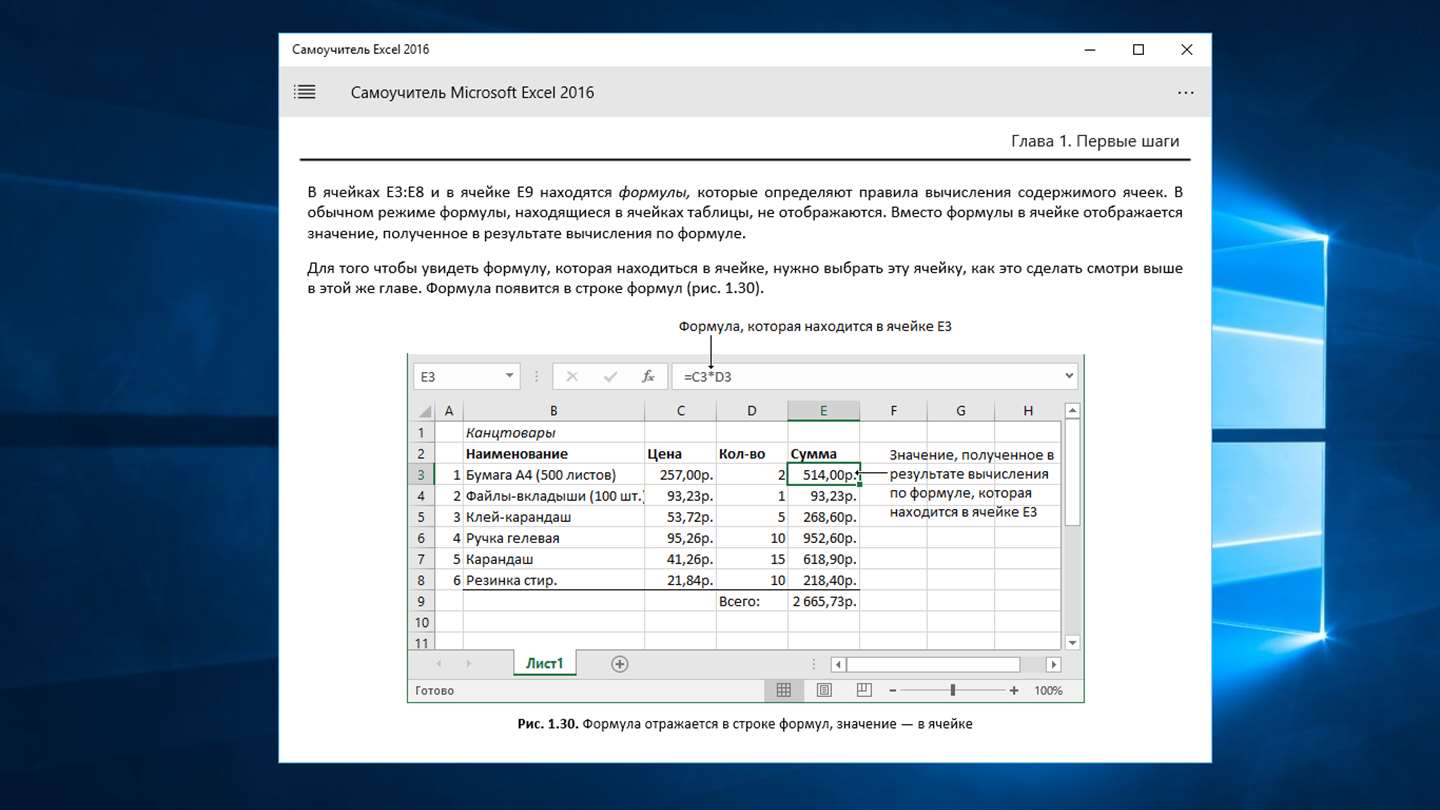Image resolution: width=1440 pixels, height=810 pixels.
Task: Click the Insert Function fx icon
Action: [648, 376]
